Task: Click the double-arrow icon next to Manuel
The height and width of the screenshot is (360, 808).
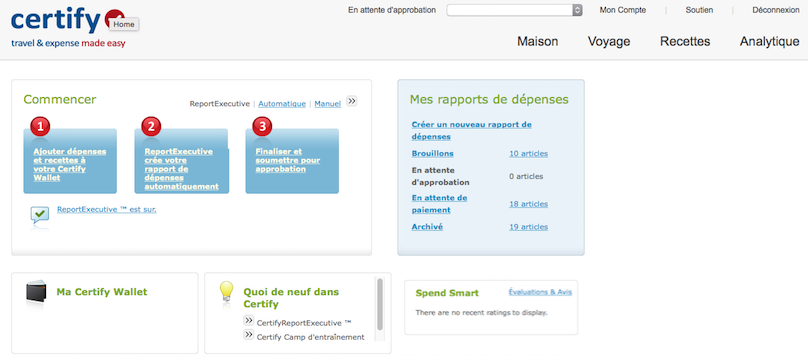Action: [351, 101]
